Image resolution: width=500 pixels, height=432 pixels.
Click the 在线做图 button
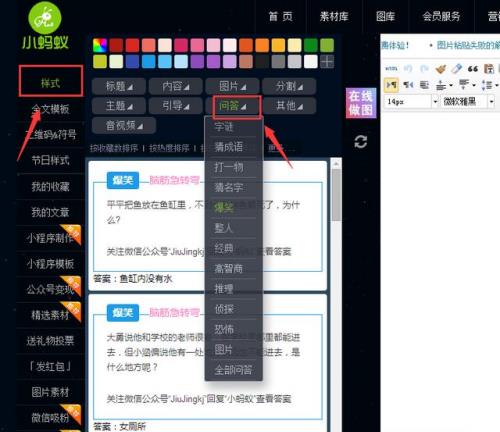point(361,103)
